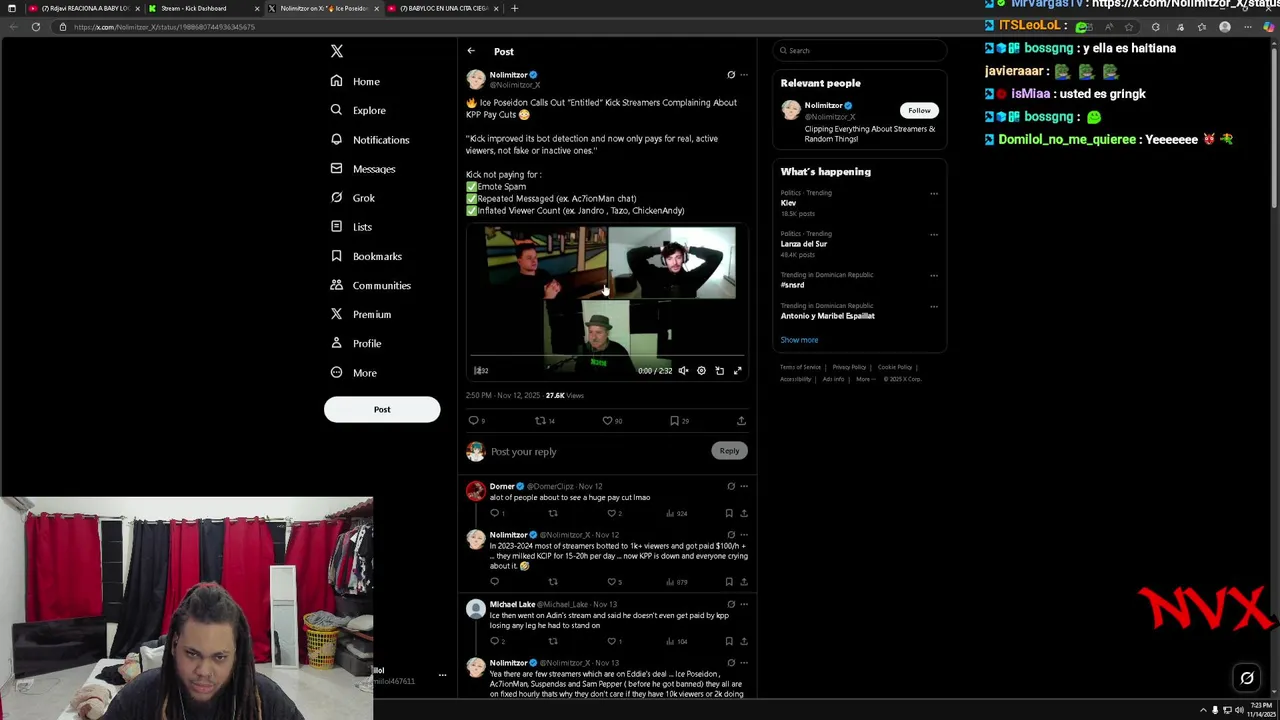Open the options for the Kiev trend
The height and width of the screenshot is (720, 1280).
(934, 193)
